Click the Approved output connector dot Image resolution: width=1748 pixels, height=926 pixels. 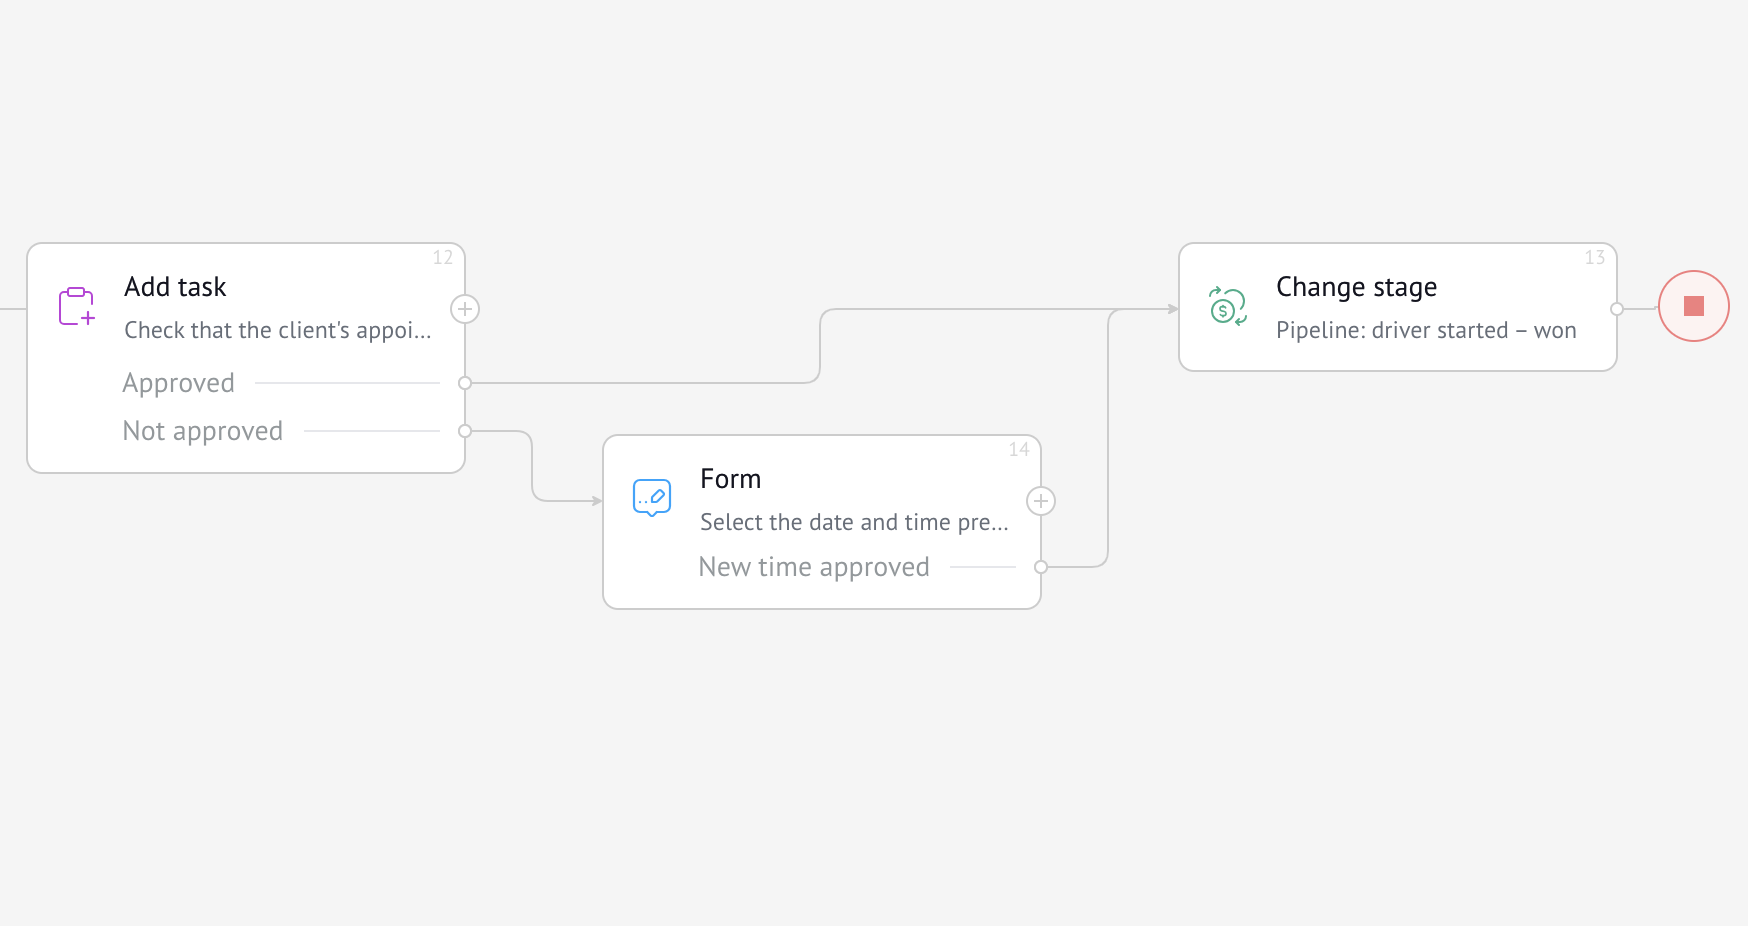click(465, 383)
